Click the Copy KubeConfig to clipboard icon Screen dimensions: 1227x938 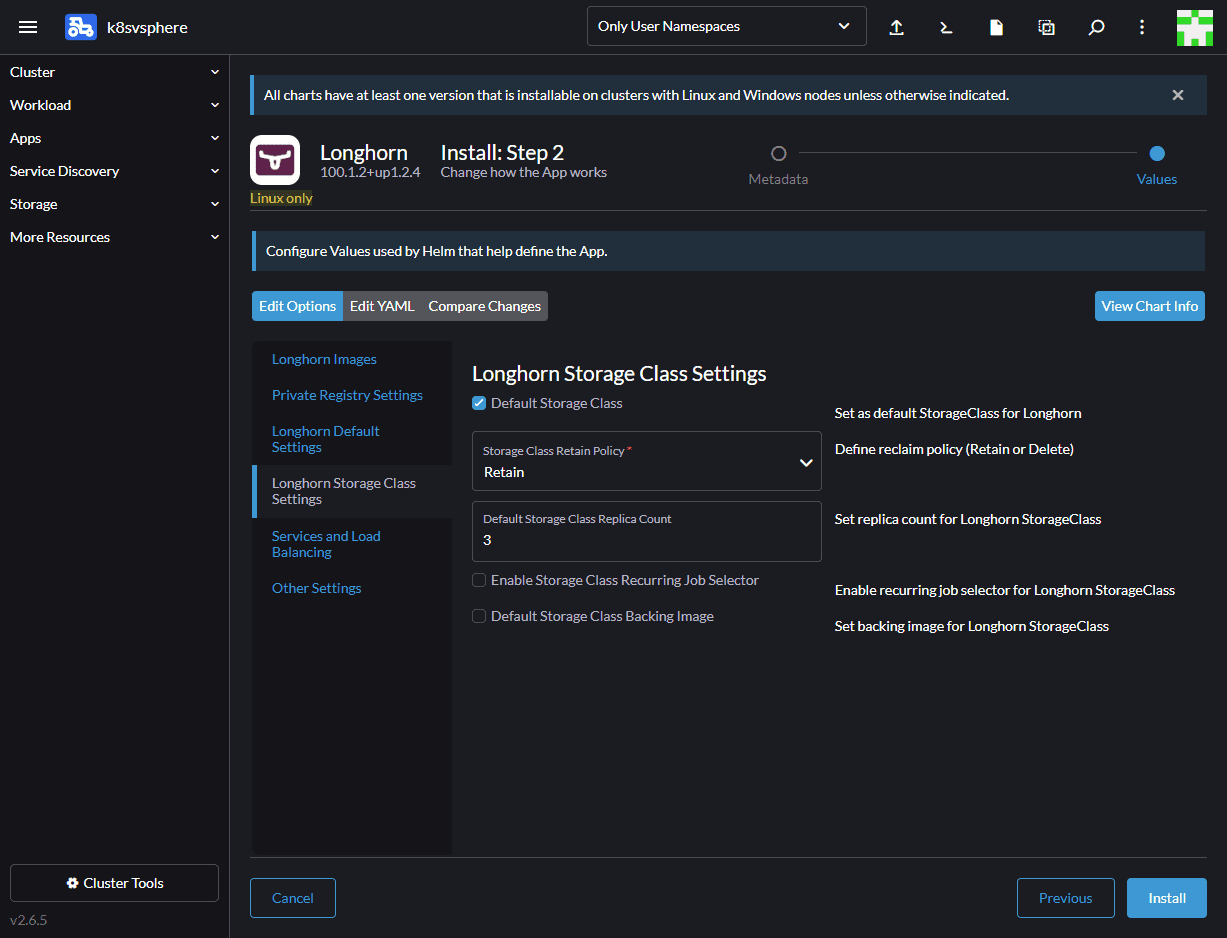point(1046,27)
